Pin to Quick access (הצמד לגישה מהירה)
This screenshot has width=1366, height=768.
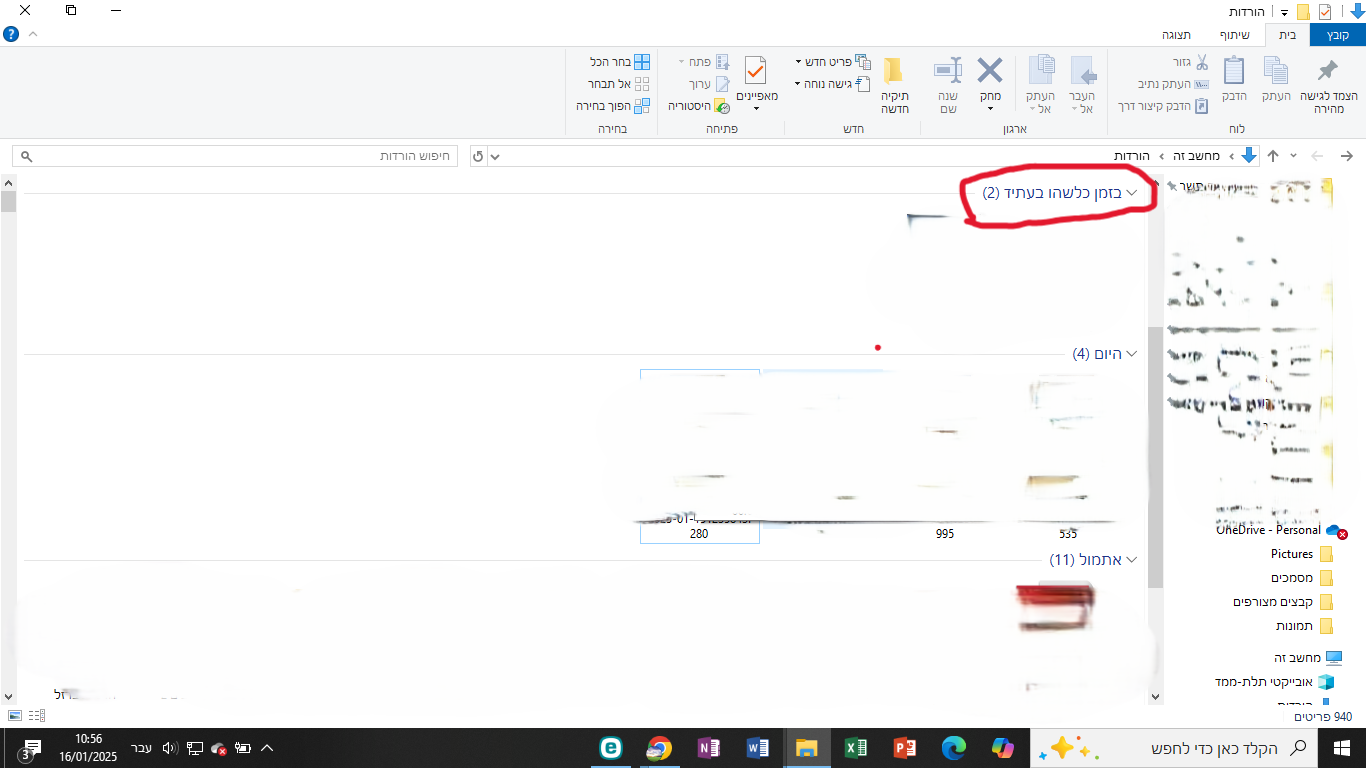coord(1328,85)
